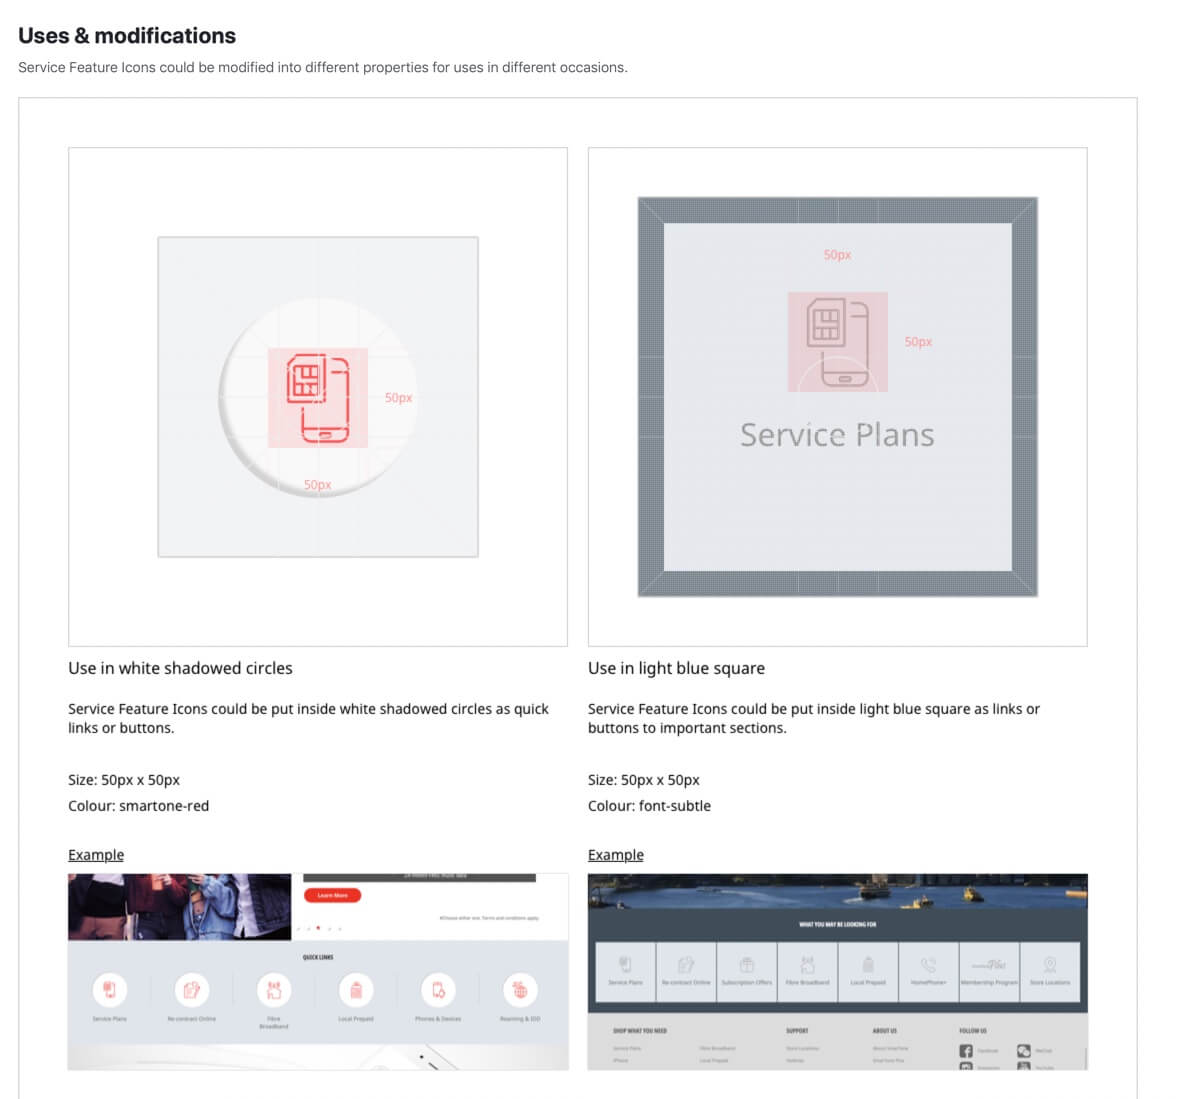The height and width of the screenshot is (1099, 1182).
Task: Click the WeChat icon under Follow Us
Action: [1024, 1051]
